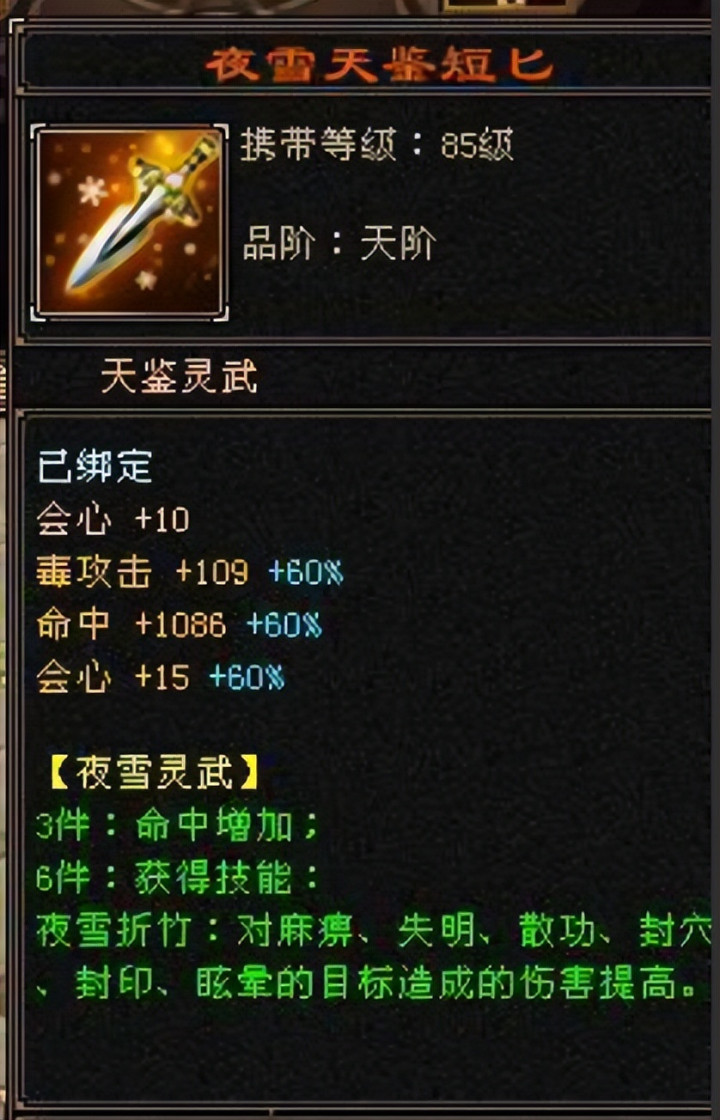Click the 品阶：天阶 grade label
Viewport: 720px width, 1120px height.
339,245
